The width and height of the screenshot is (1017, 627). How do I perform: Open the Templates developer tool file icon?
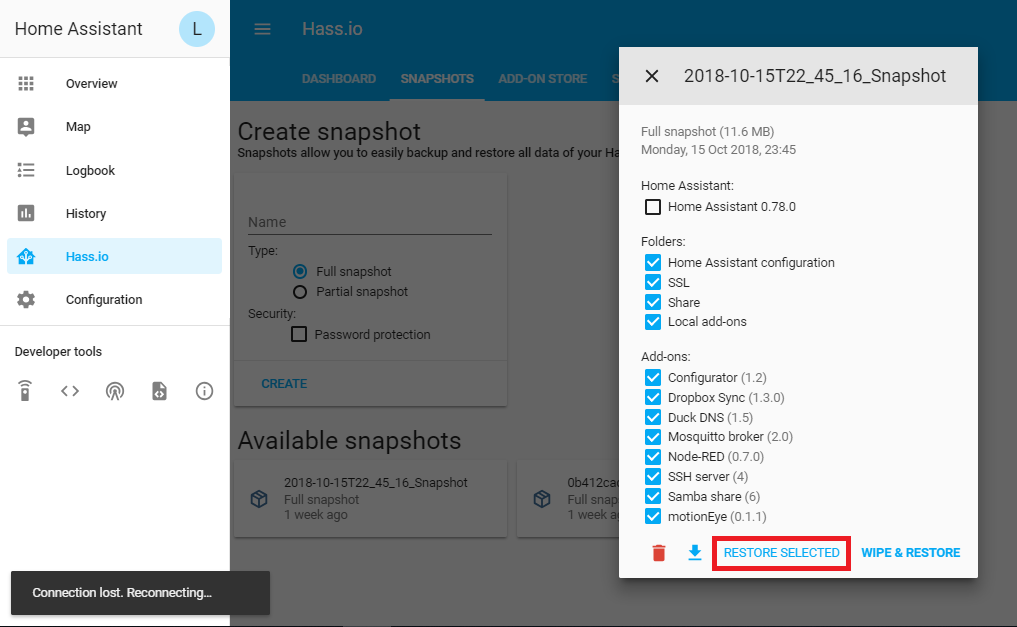click(x=160, y=391)
